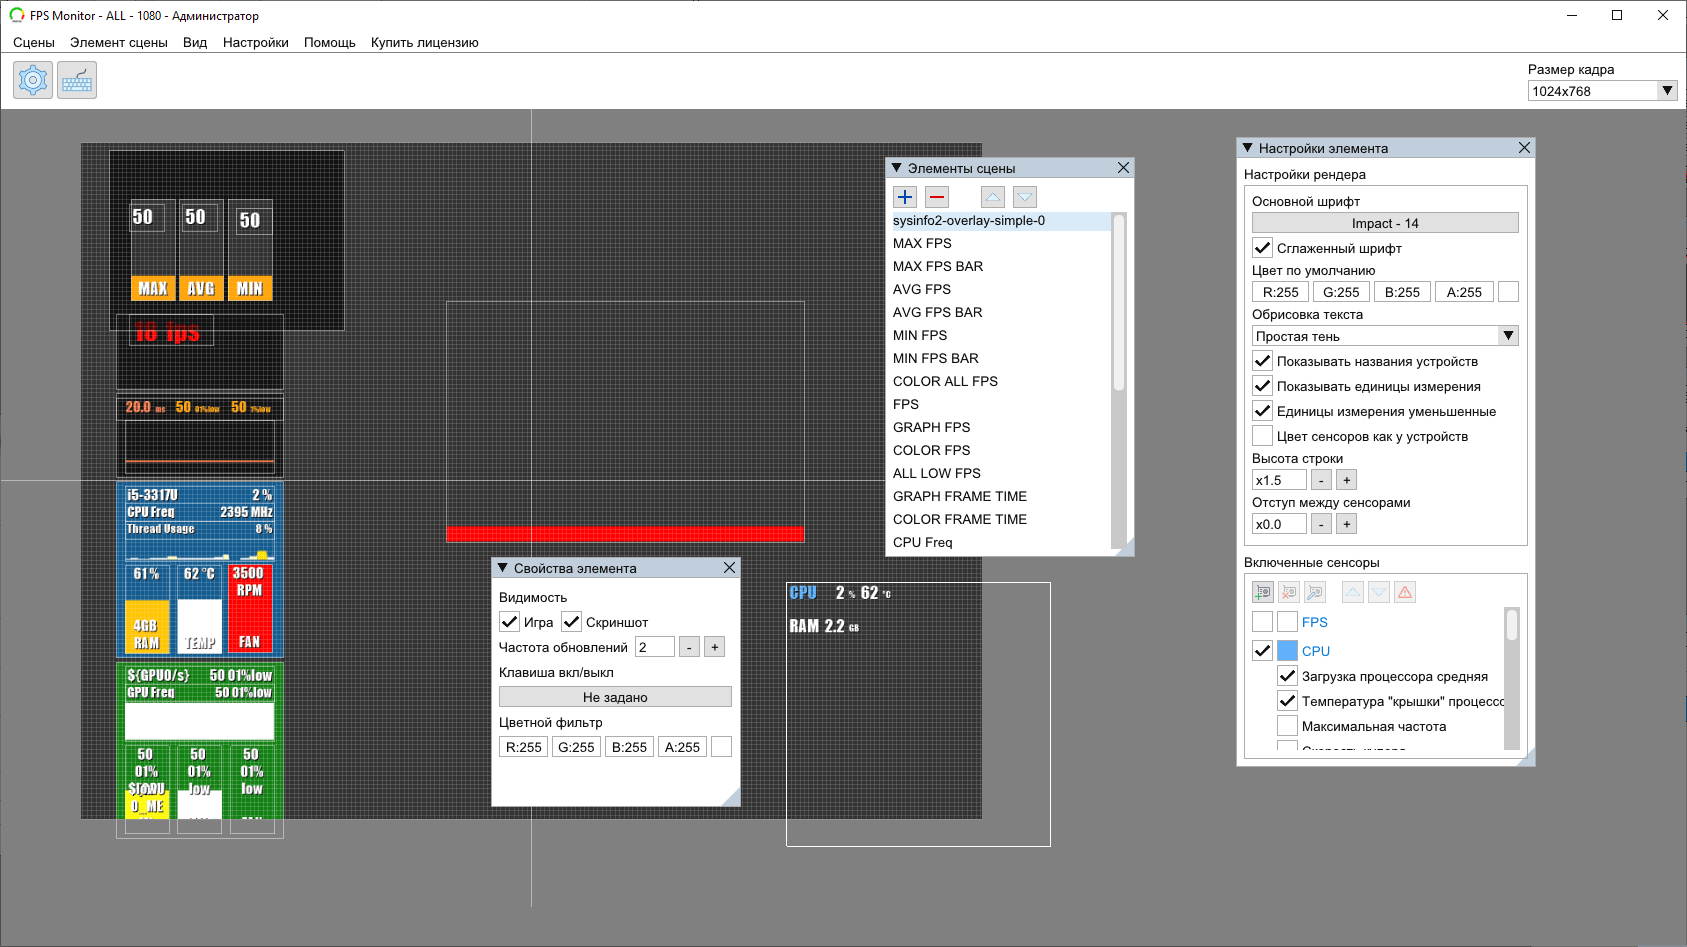Click the remove sensor icon with red X
1687x947 pixels.
(x=1289, y=592)
